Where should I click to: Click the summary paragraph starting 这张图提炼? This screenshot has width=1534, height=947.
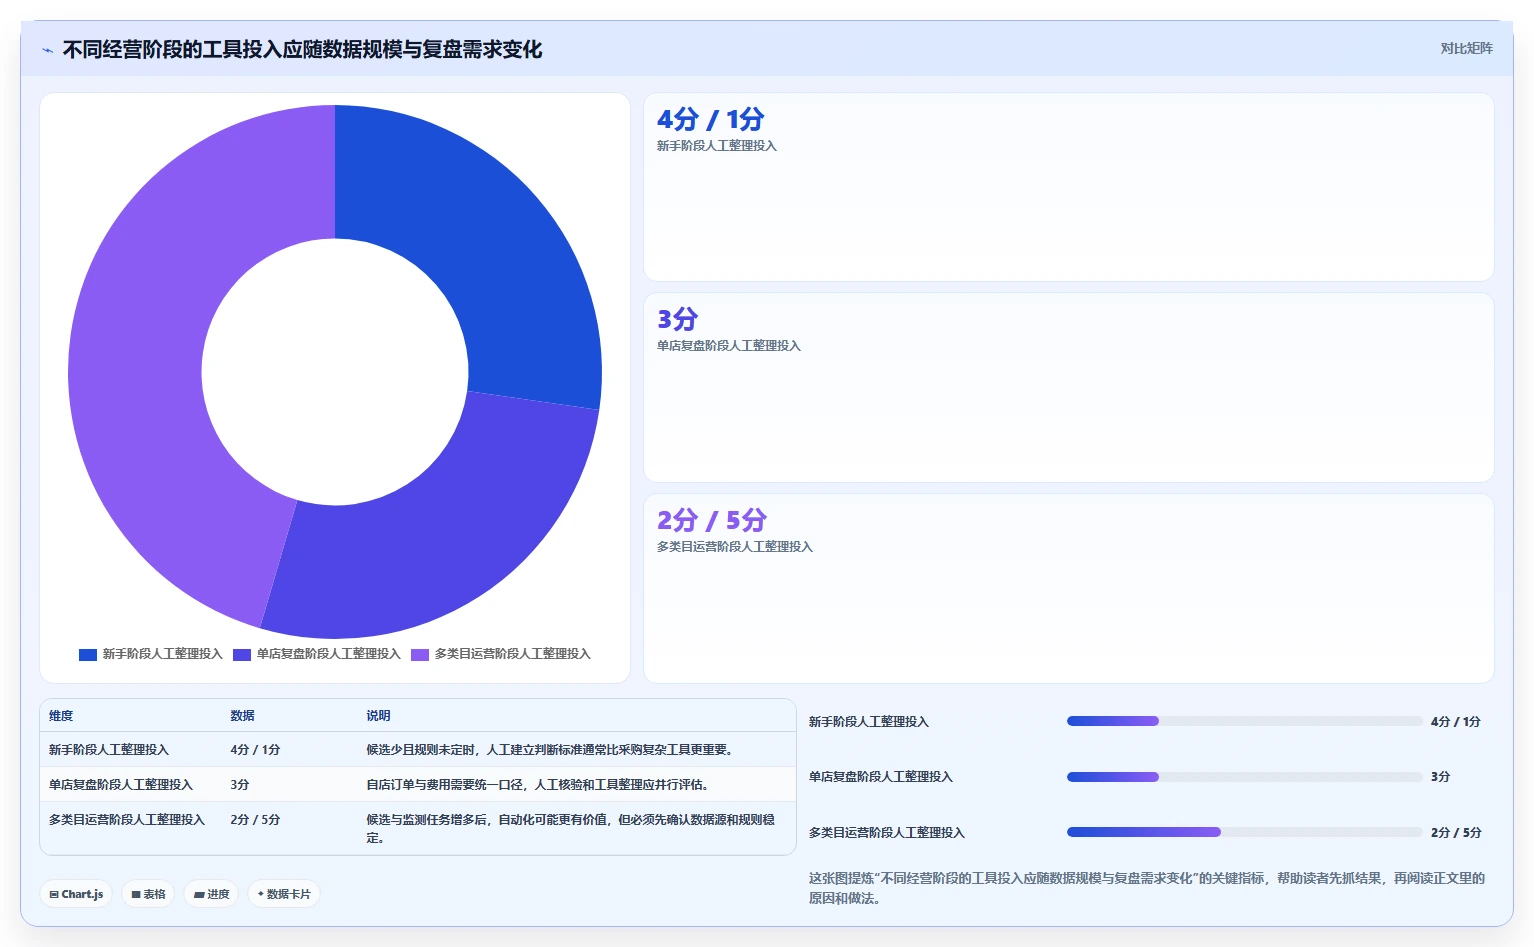[x=1147, y=888]
